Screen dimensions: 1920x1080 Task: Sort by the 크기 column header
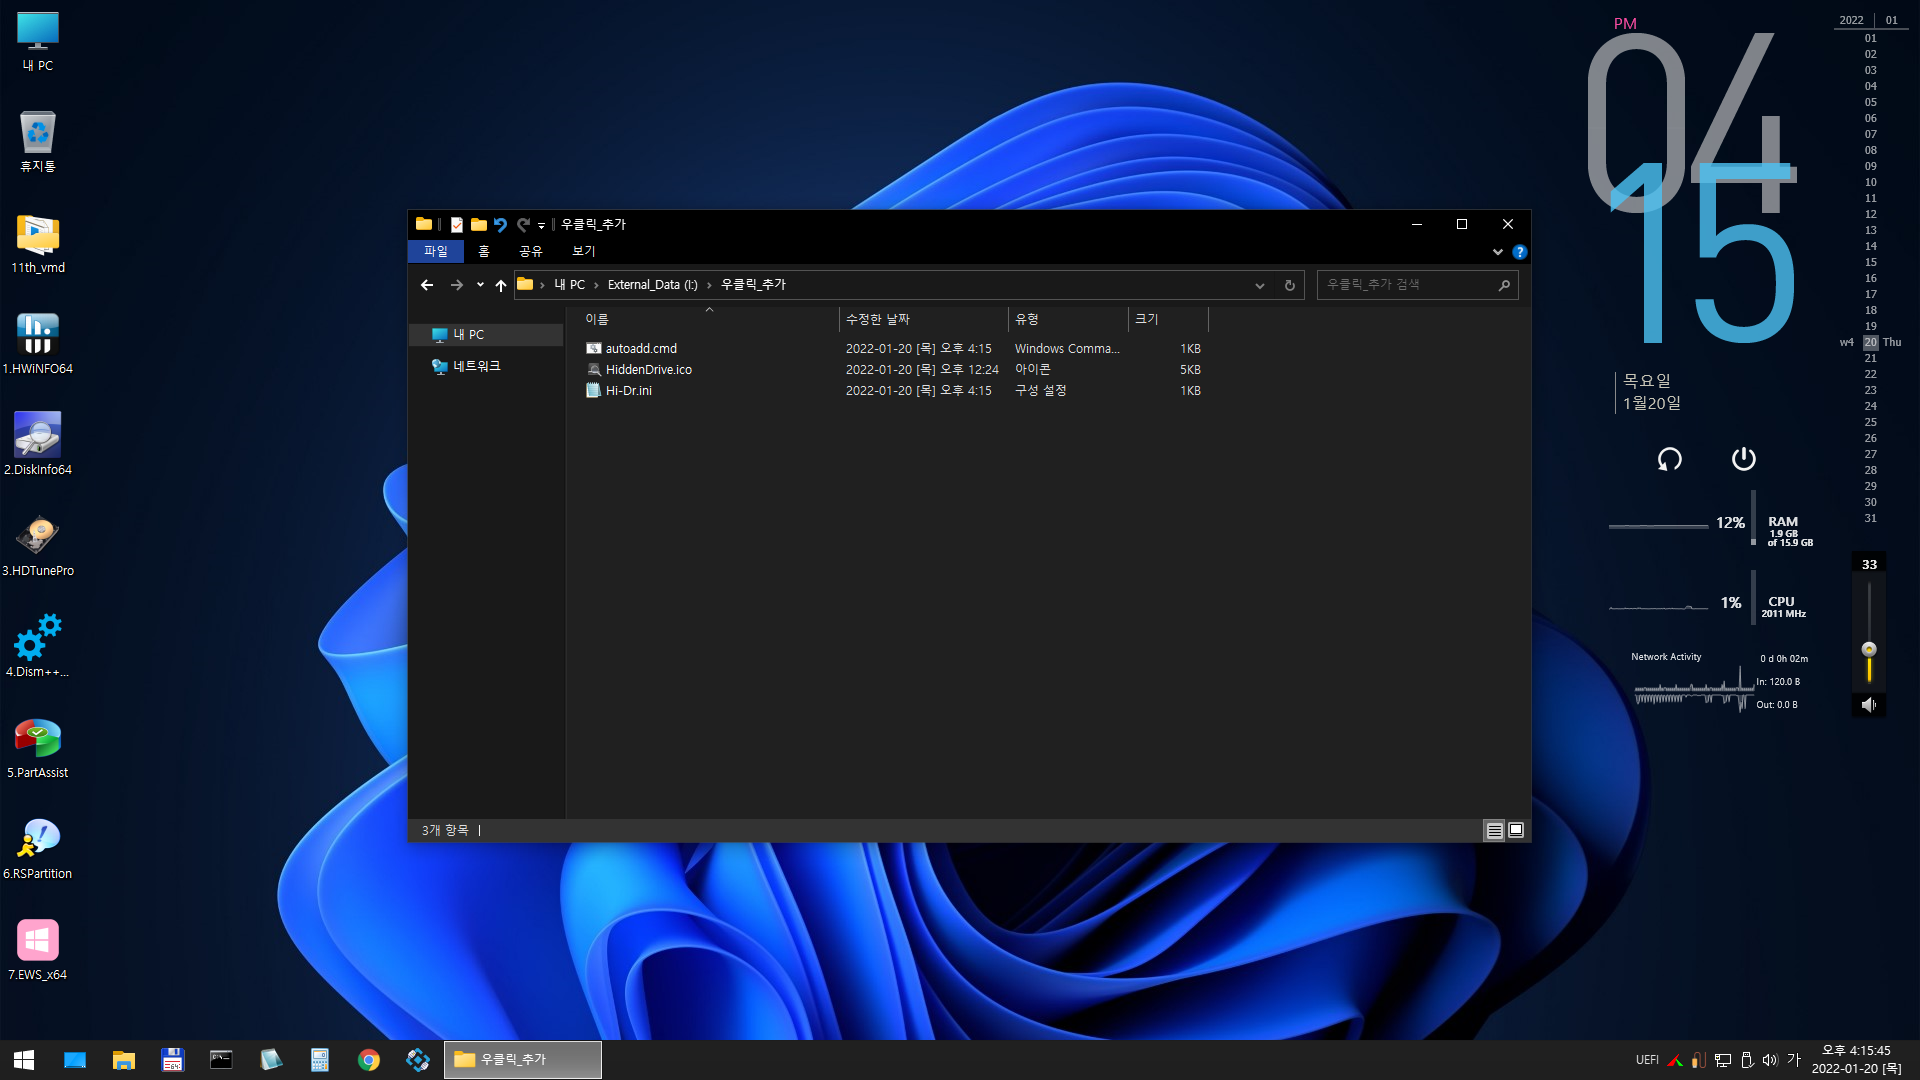pyautogui.click(x=1168, y=319)
